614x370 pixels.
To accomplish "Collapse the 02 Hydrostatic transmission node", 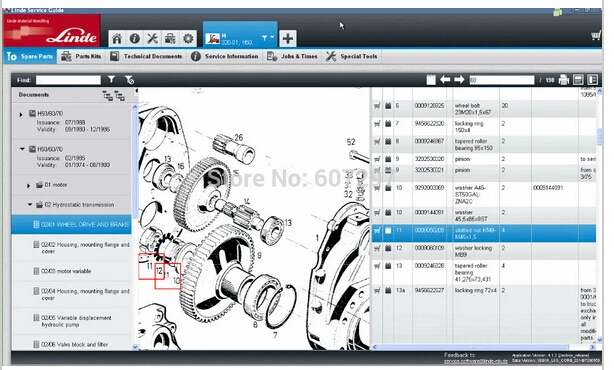I will click(30, 204).
